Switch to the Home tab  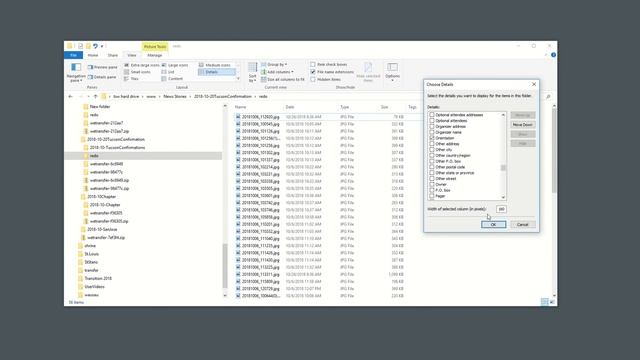pyautogui.click(x=93, y=55)
